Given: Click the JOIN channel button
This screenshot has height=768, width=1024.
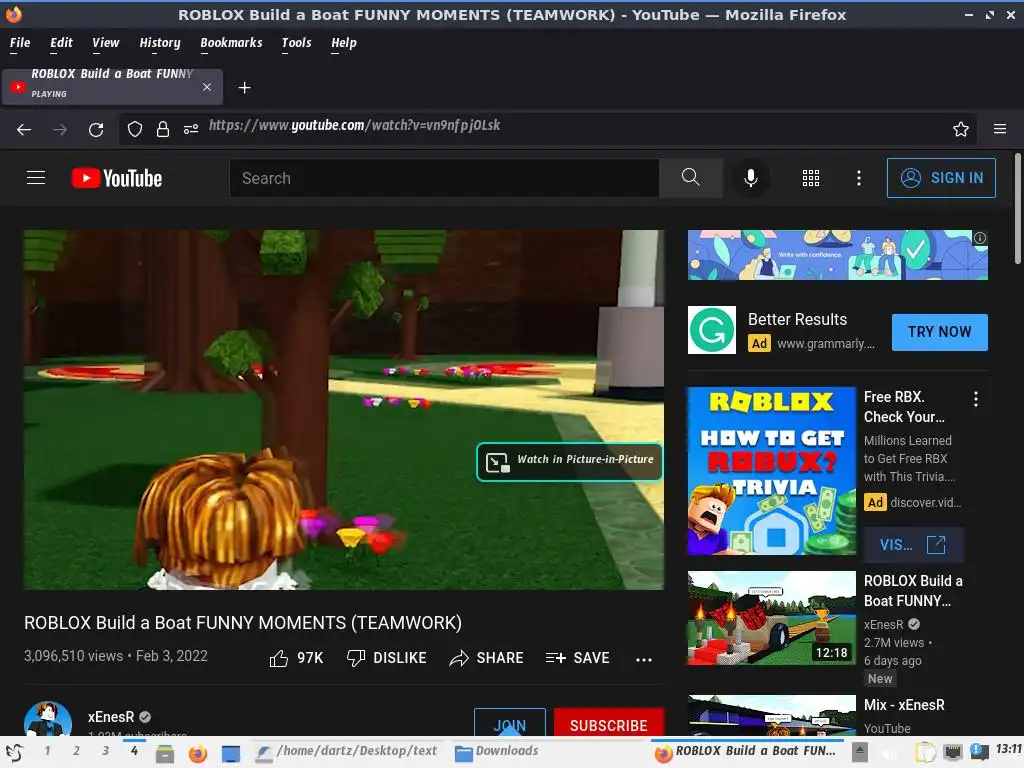Looking at the screenshot, I should (x=509, y=722).
